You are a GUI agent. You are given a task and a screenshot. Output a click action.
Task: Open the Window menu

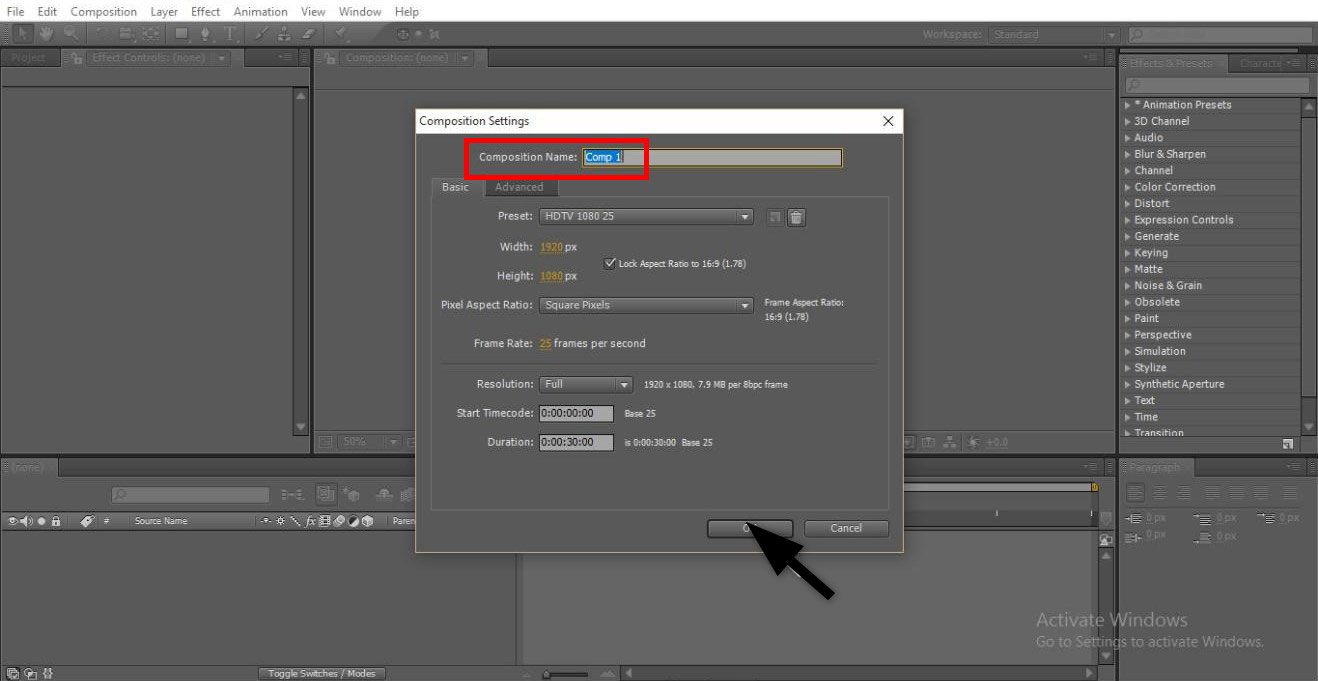(x=360, y=11)
